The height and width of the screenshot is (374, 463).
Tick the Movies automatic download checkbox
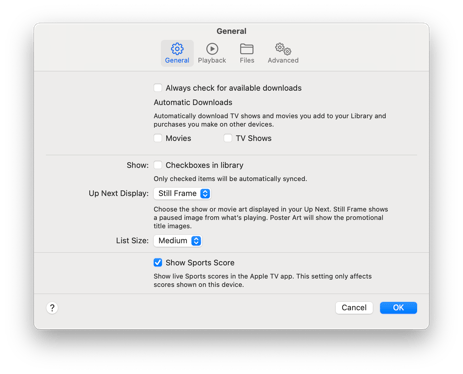tap(158, 138)
